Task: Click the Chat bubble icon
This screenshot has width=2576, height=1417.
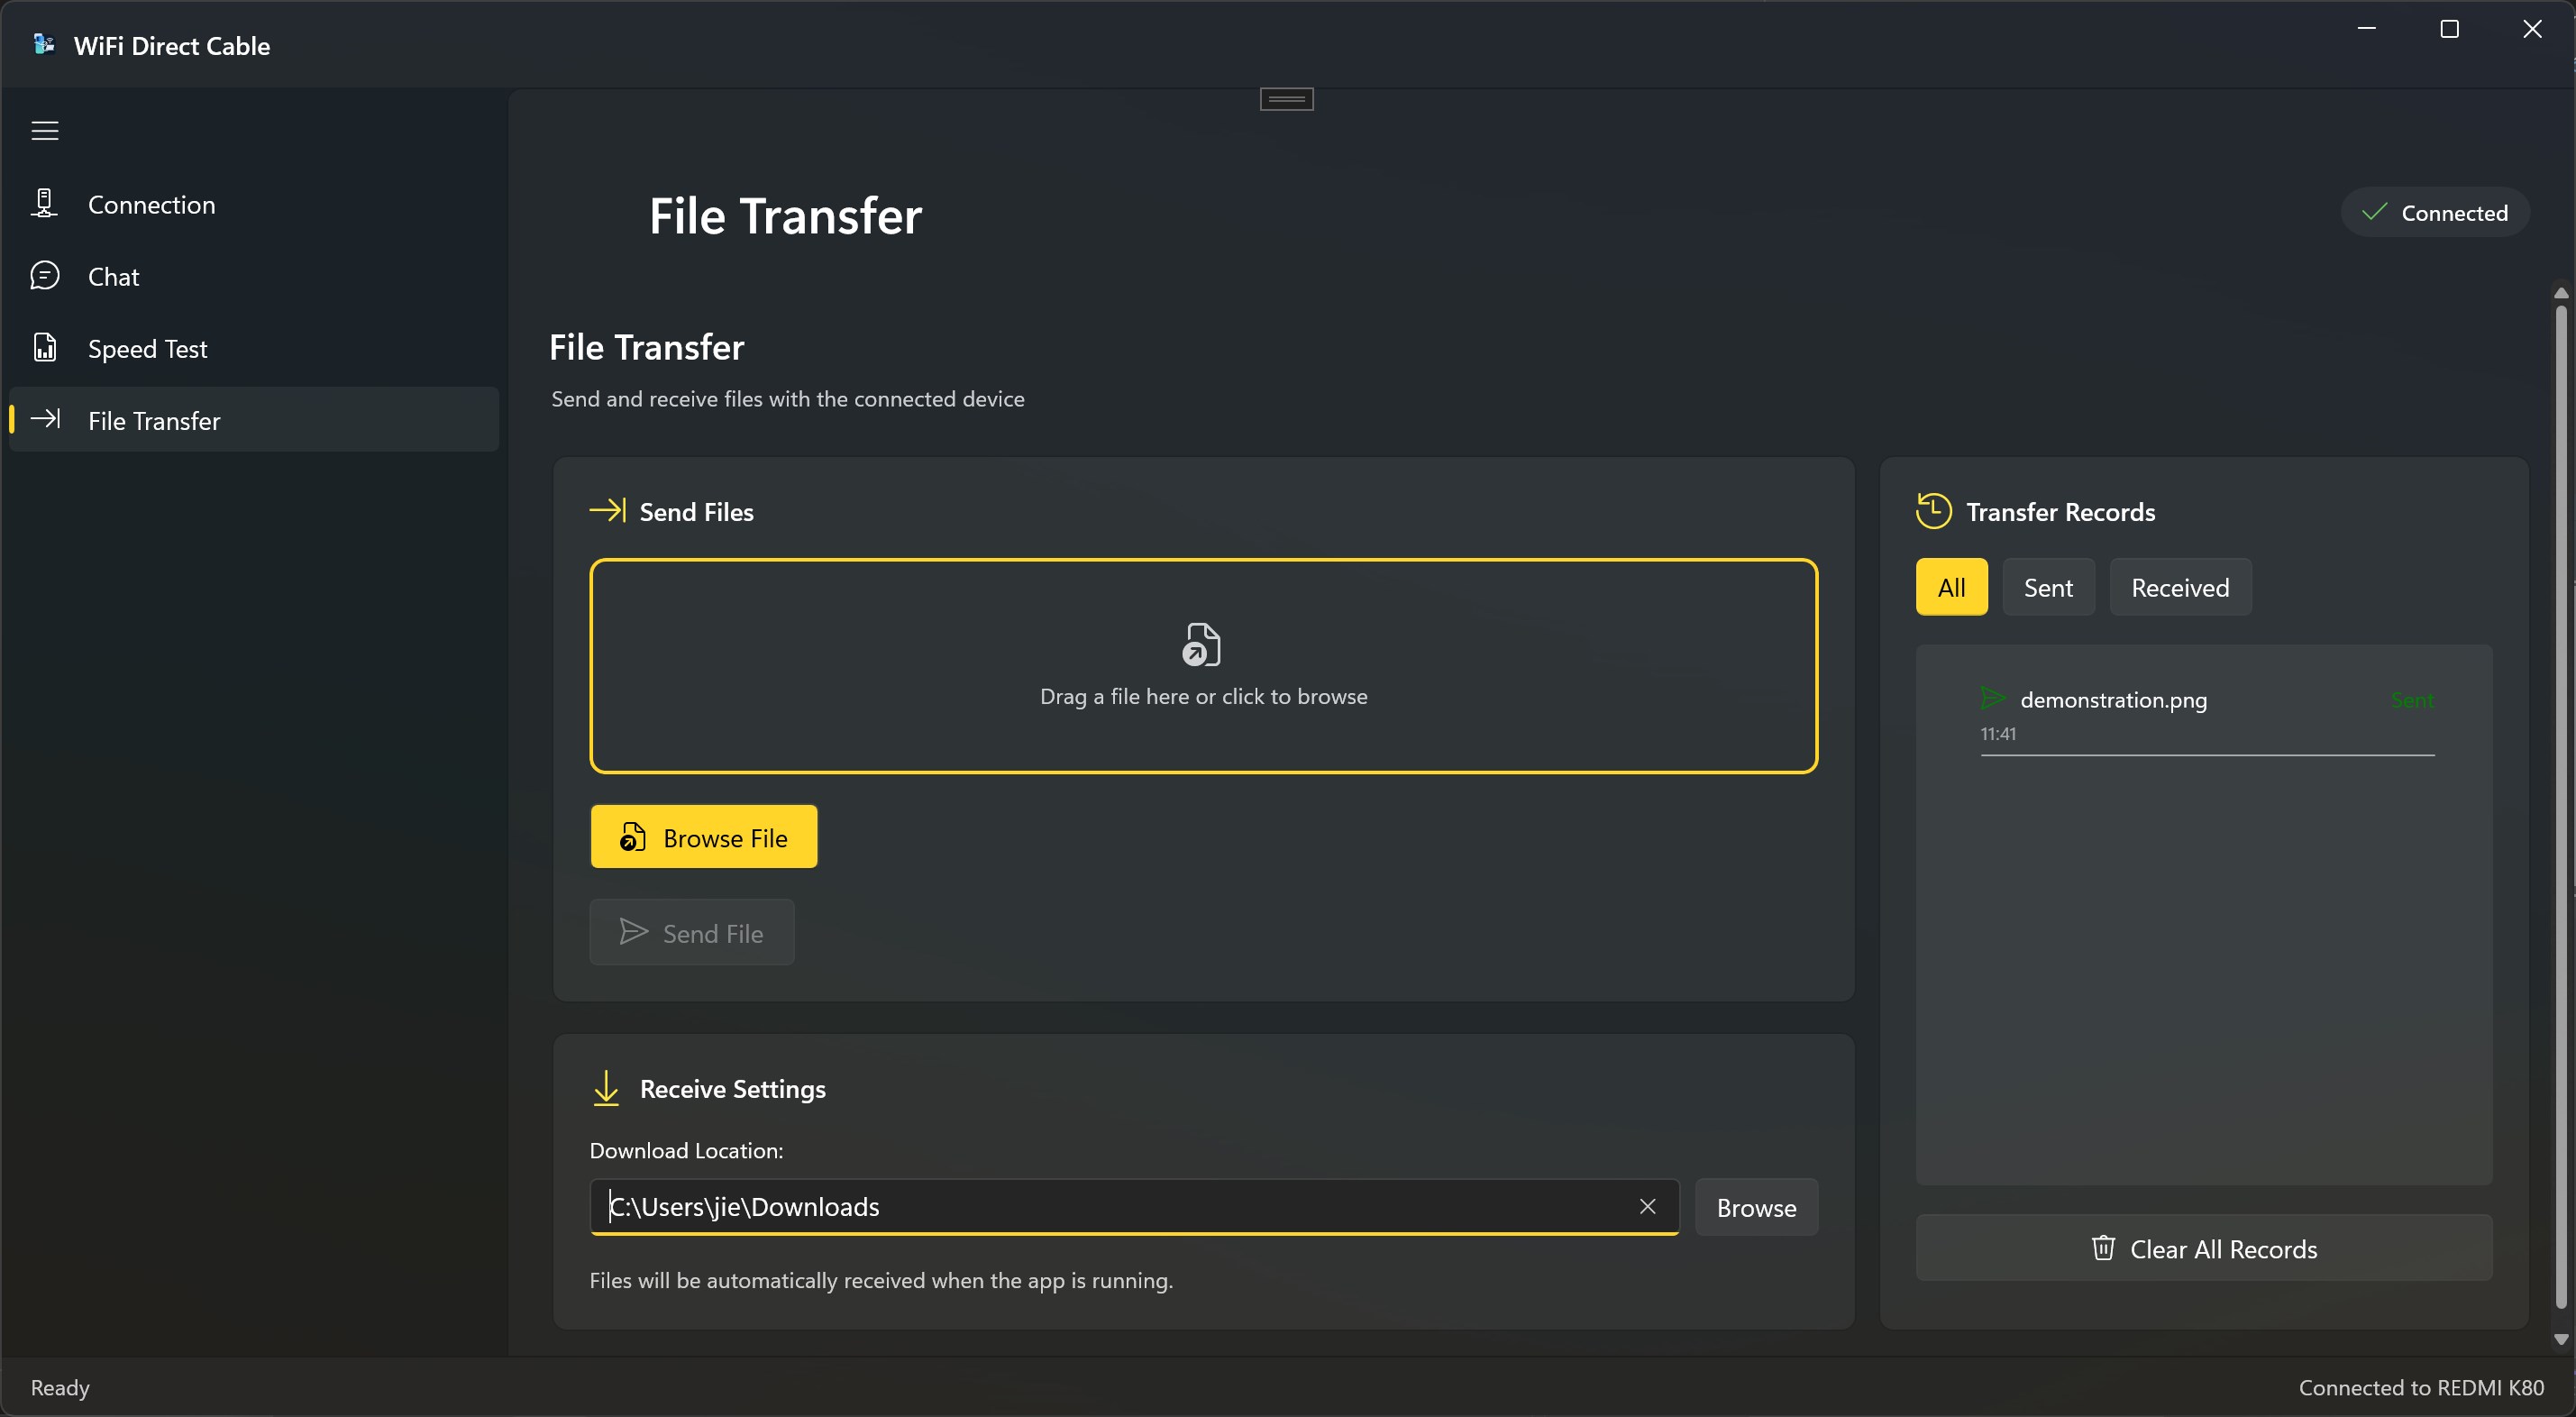Action: 45,275
